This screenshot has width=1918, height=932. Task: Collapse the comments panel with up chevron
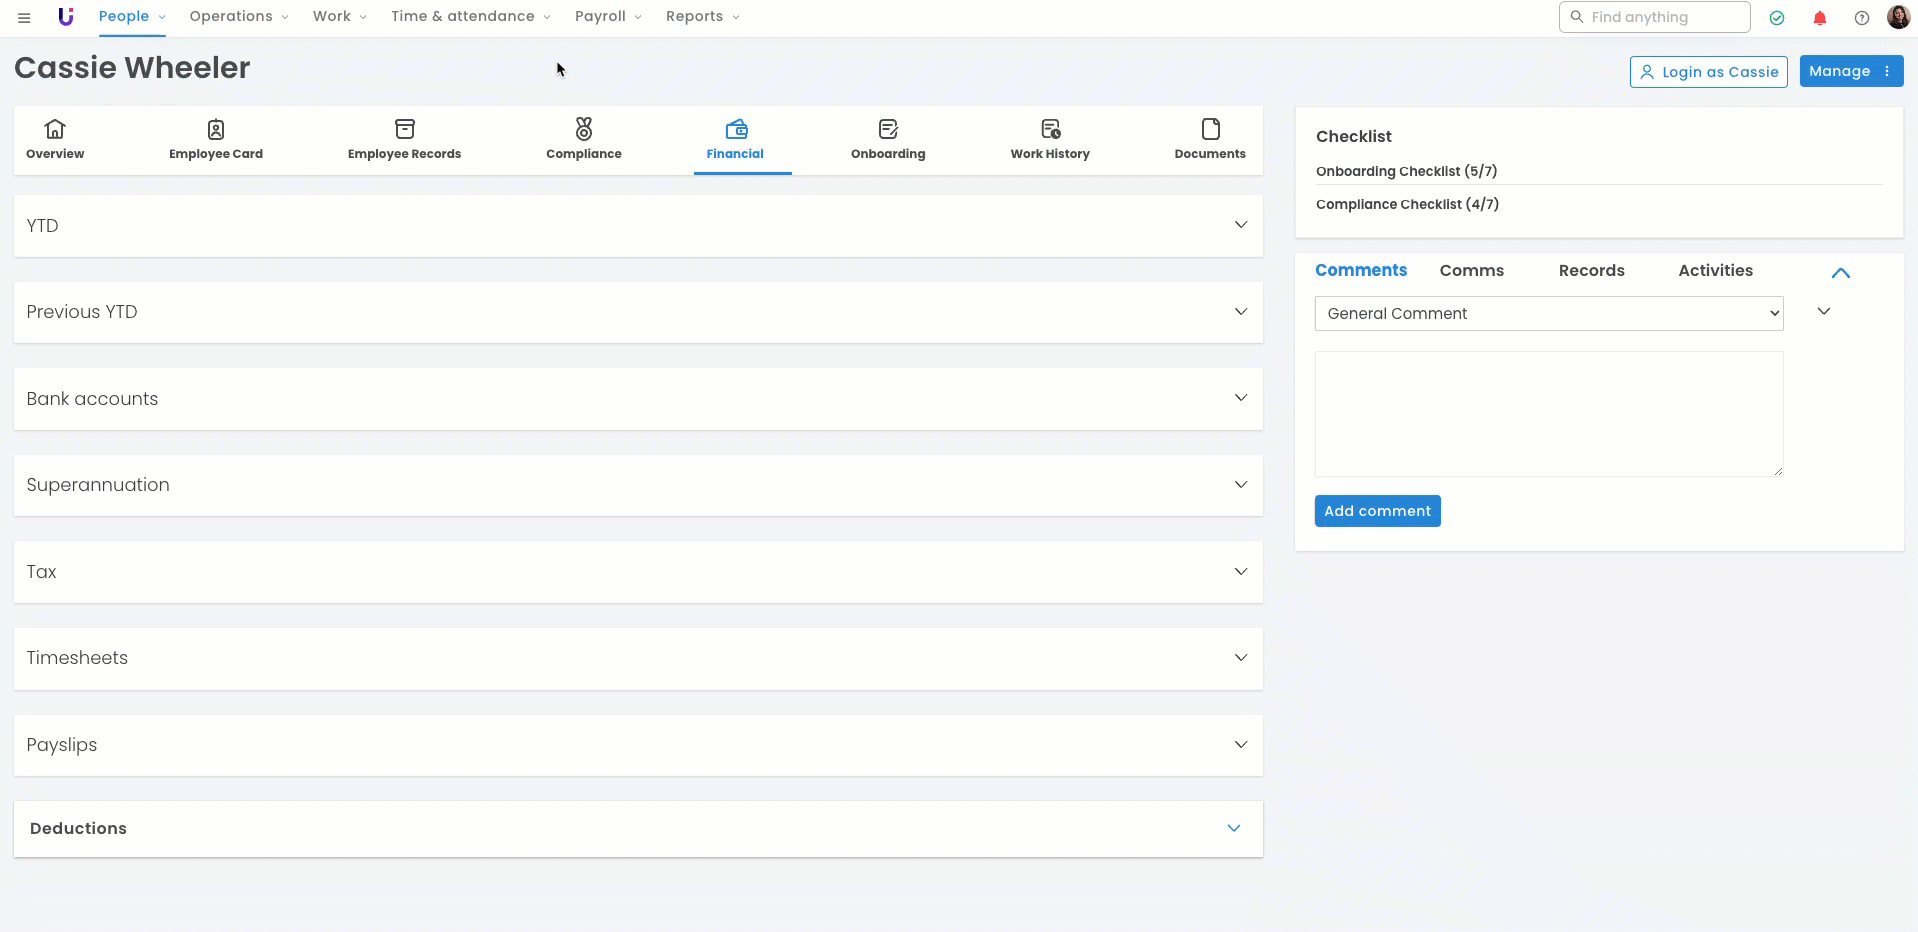point(1840,272)
